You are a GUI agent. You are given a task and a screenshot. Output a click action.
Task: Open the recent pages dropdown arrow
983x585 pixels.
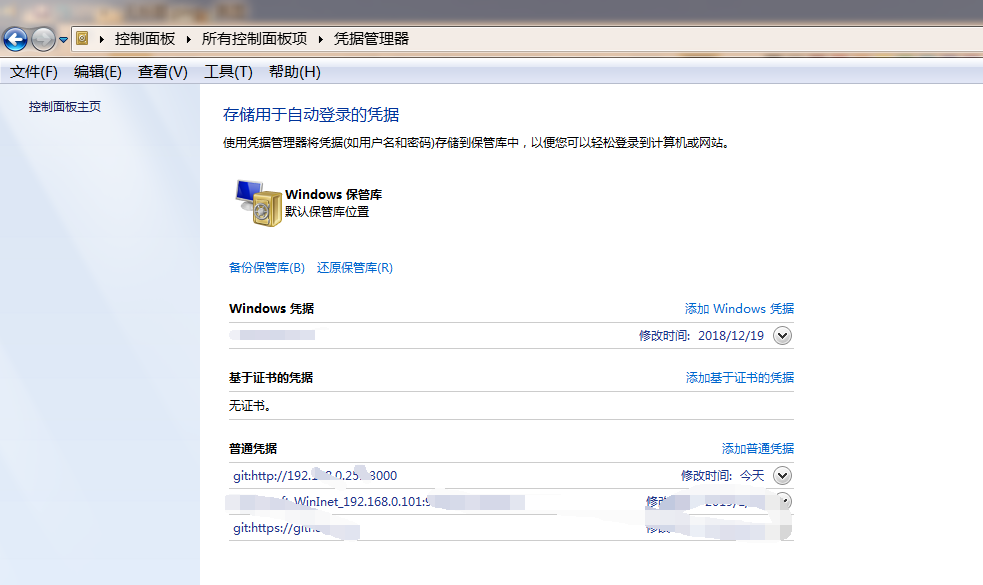[63, 40]
